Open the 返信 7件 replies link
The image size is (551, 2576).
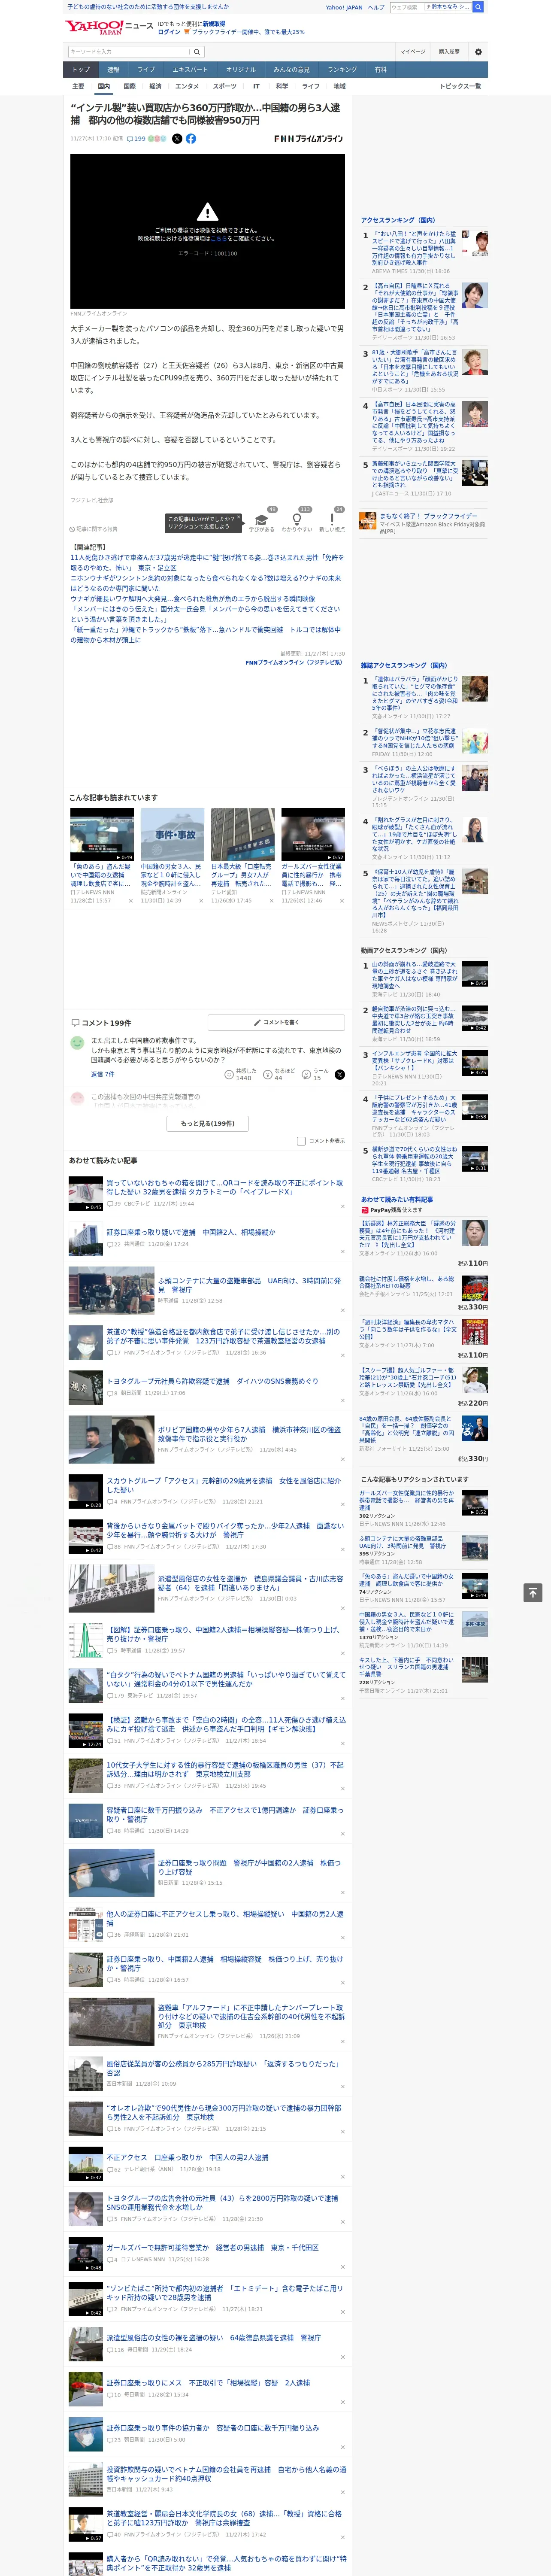point(103,1074)
